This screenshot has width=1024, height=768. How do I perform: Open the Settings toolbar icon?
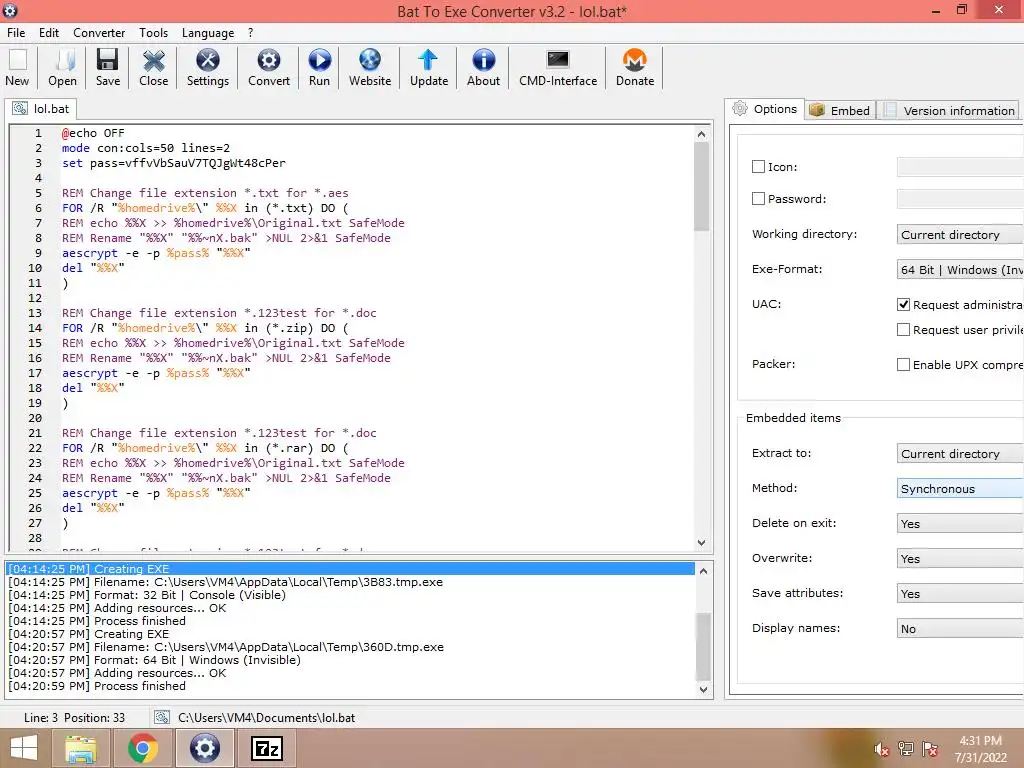208,68
